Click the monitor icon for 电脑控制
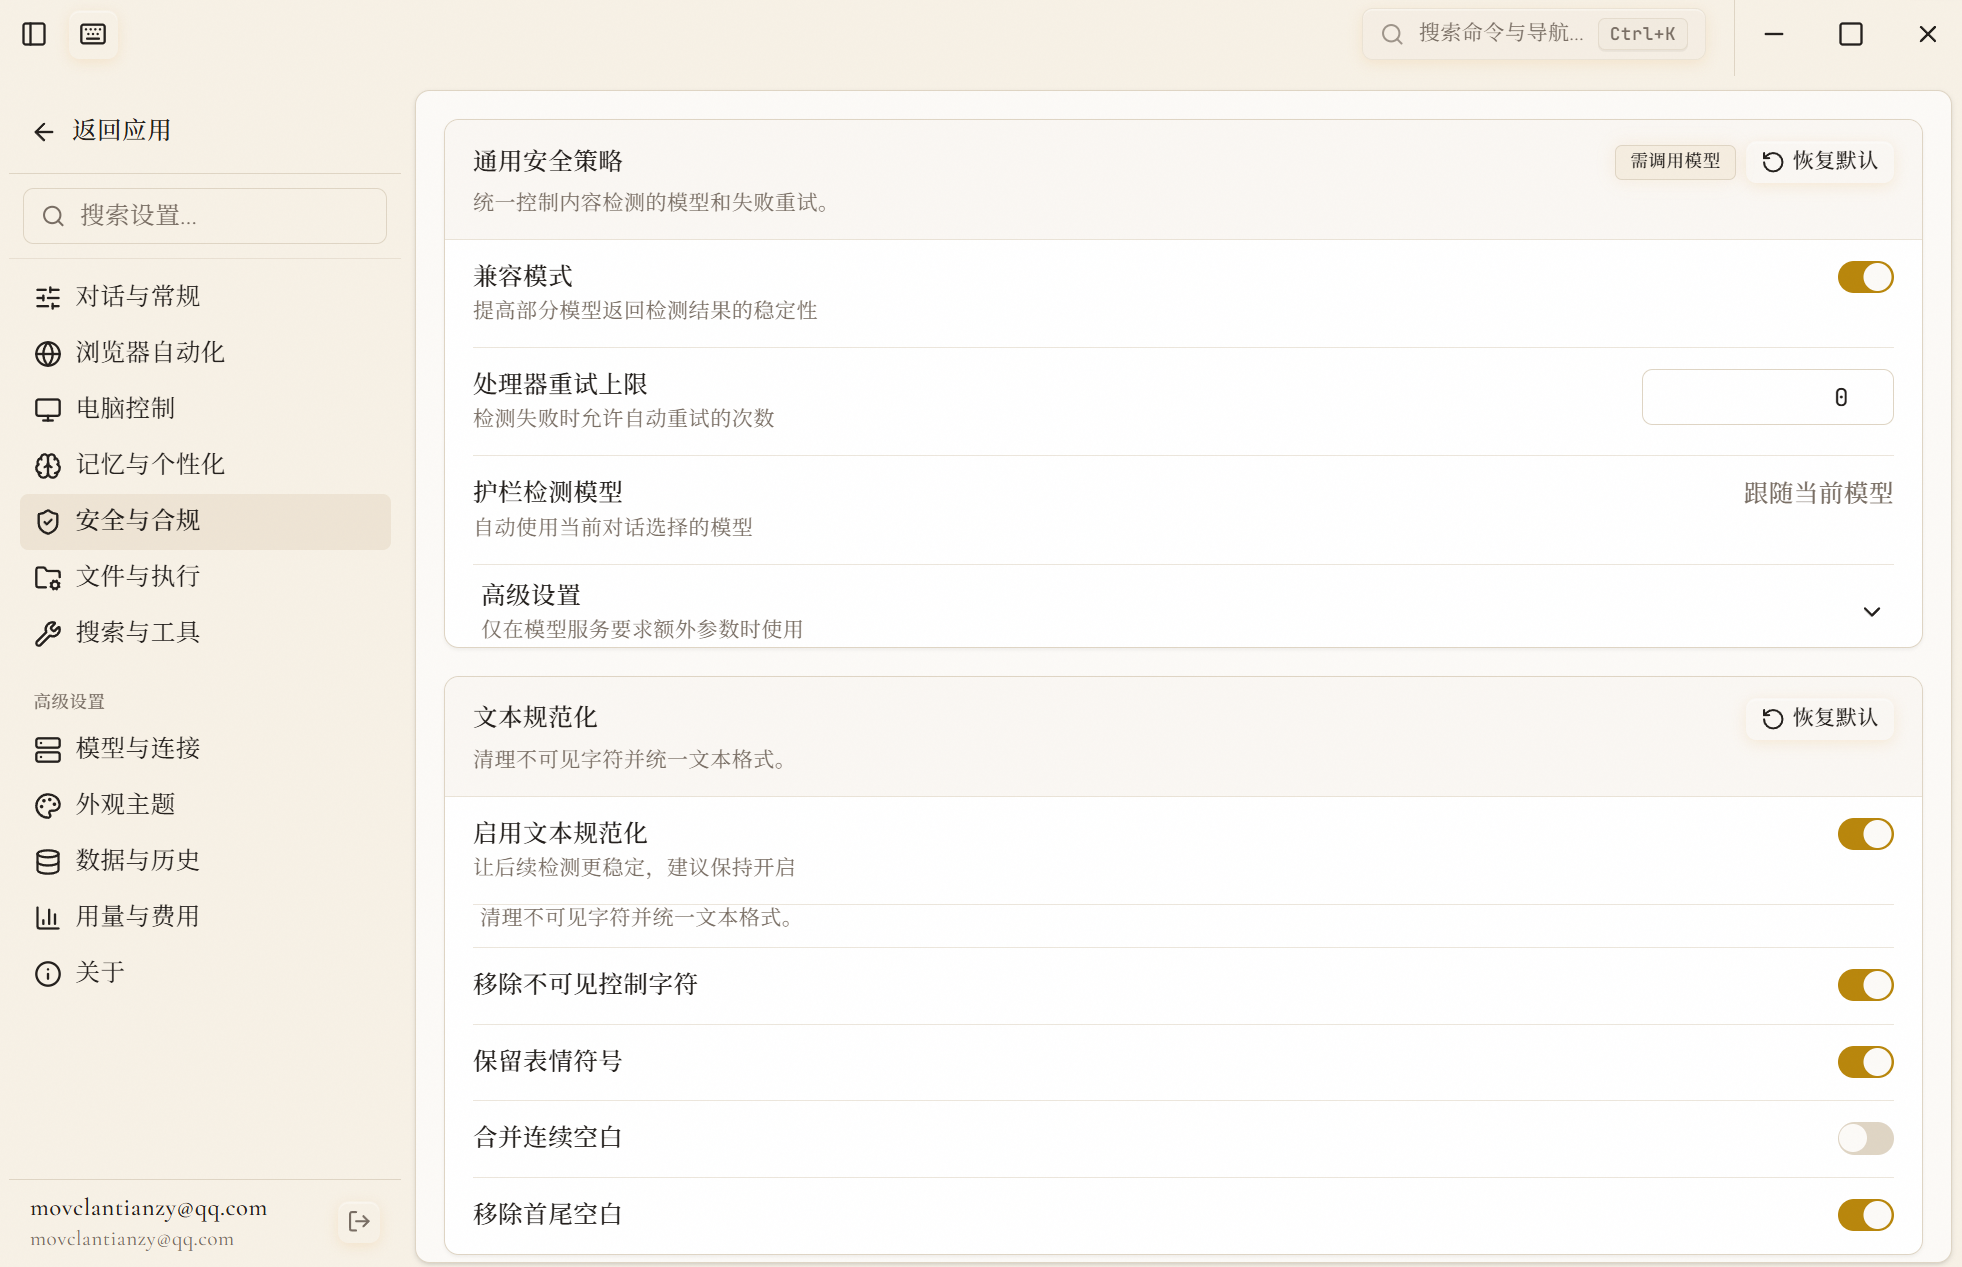This screenshot has height=1267, width=1962. 48,409
